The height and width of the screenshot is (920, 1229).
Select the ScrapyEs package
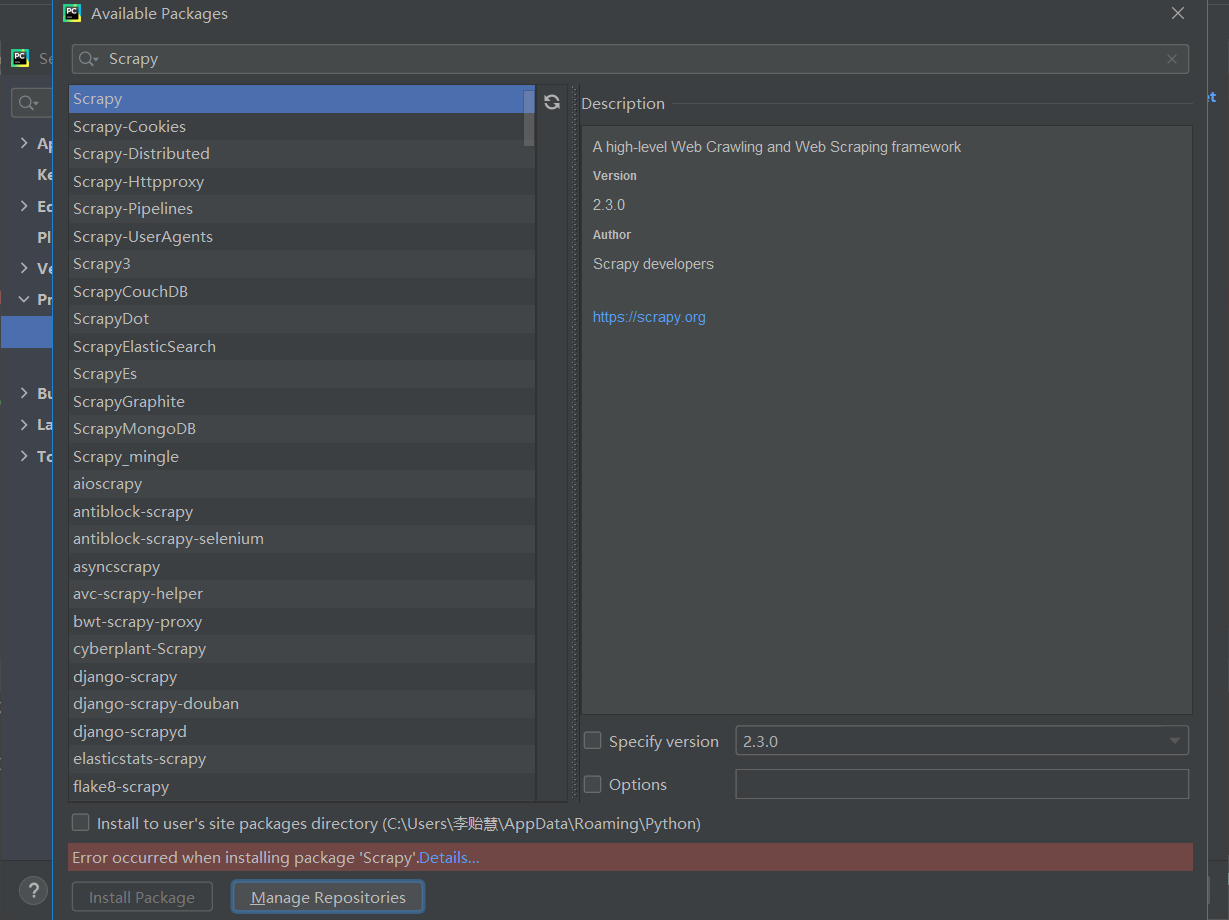301,374
